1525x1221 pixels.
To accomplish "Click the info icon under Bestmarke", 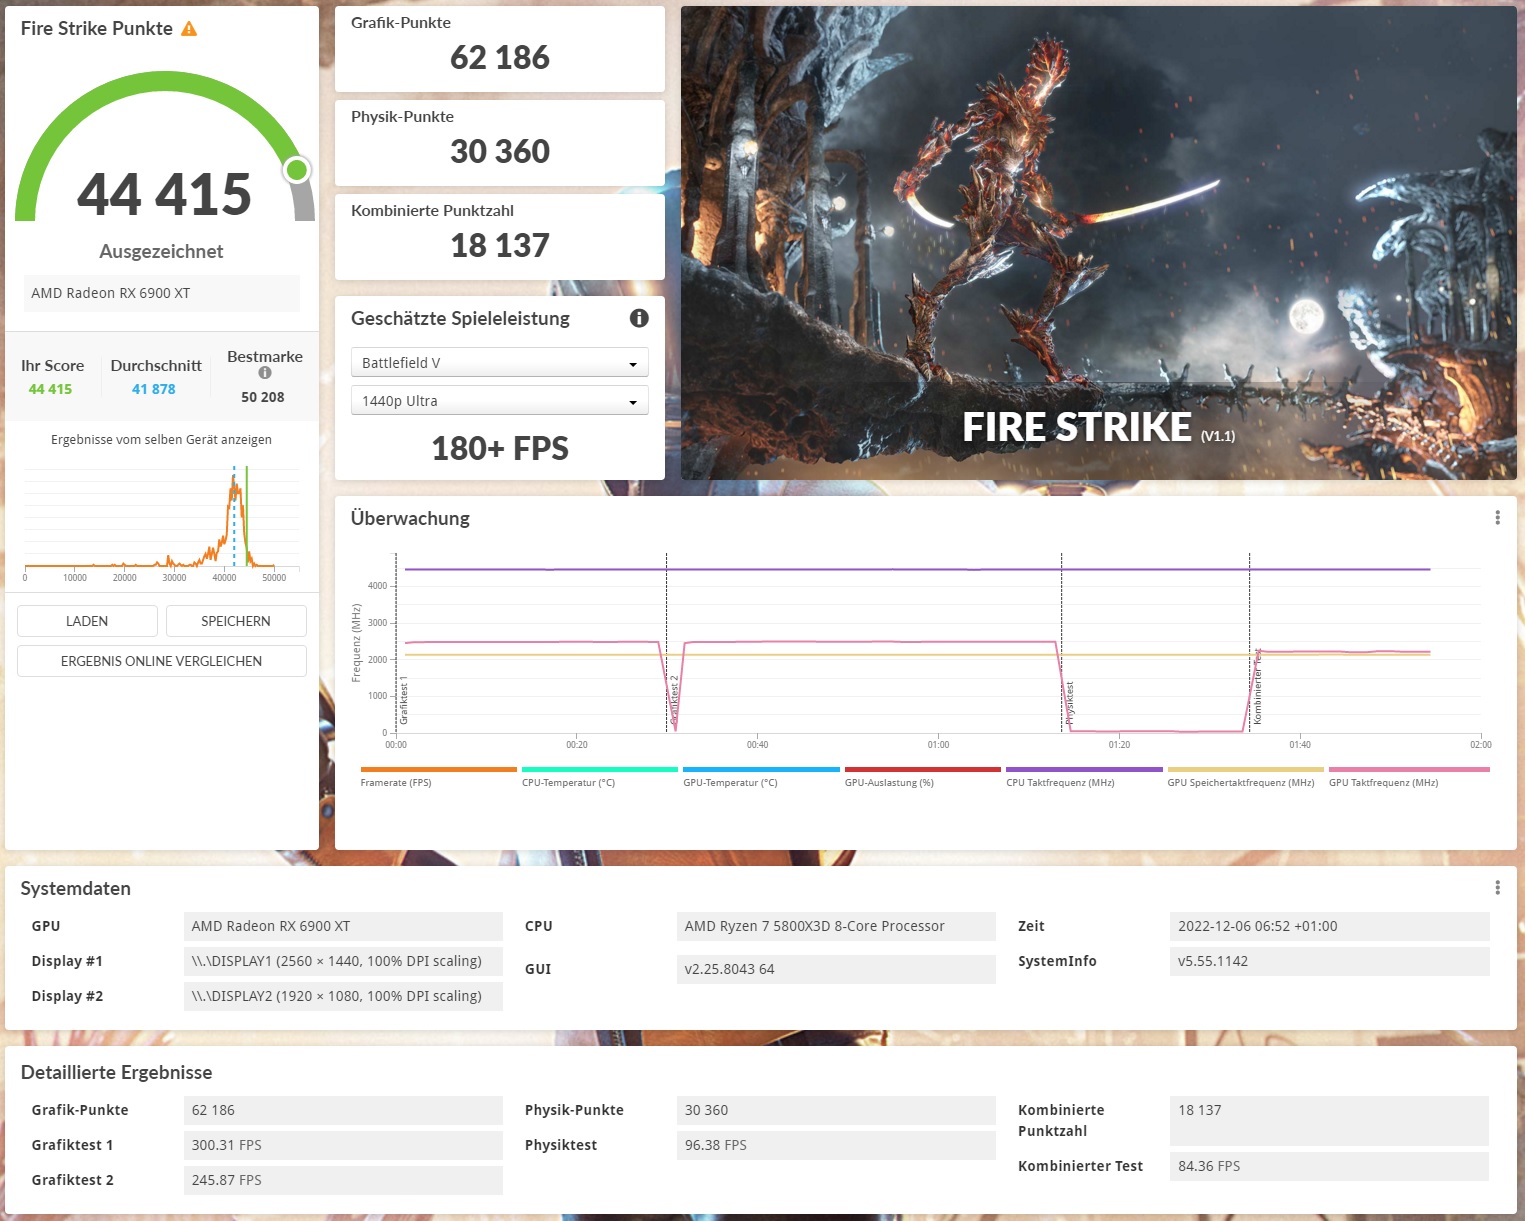I will pos(265,373).
